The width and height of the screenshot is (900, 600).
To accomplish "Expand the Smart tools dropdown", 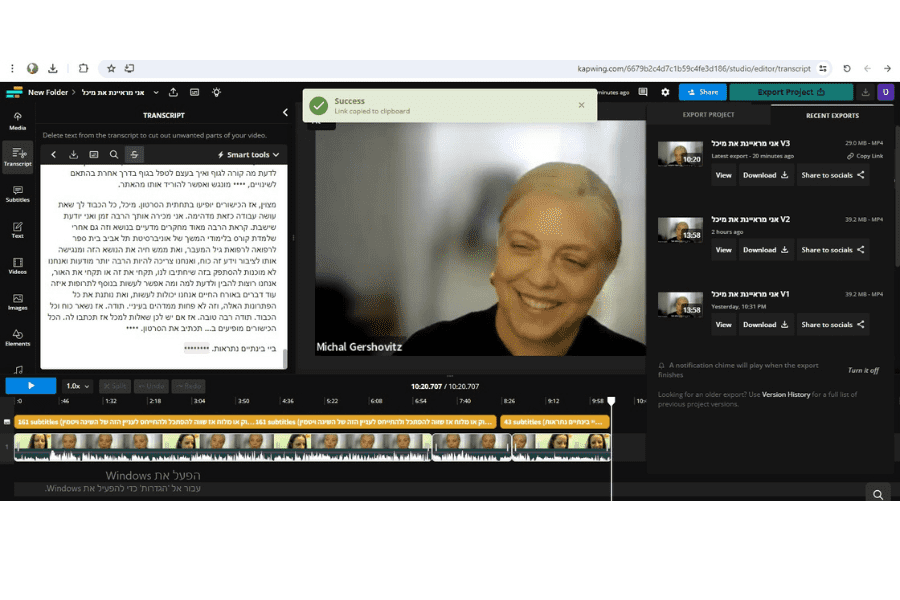I will coord(250,155).
